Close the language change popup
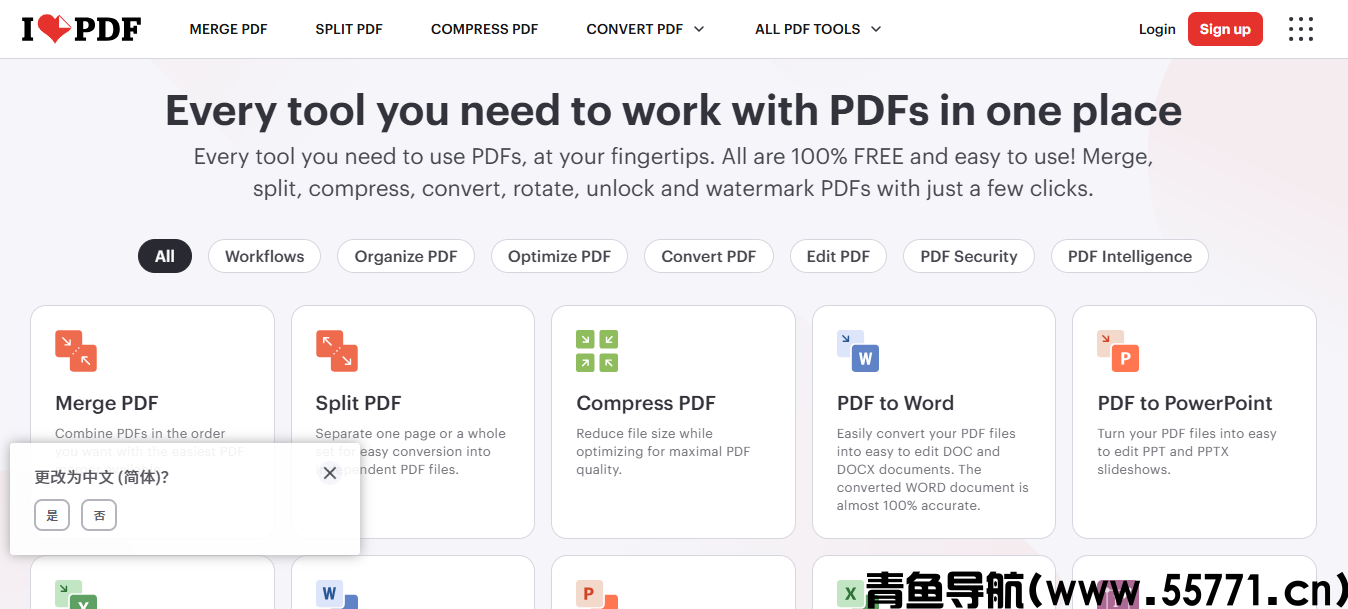 [x=330, y=473]
